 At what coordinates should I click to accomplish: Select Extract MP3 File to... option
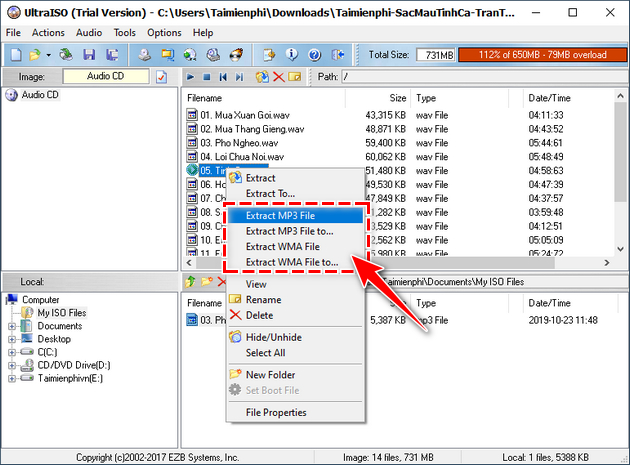[296, 231]
